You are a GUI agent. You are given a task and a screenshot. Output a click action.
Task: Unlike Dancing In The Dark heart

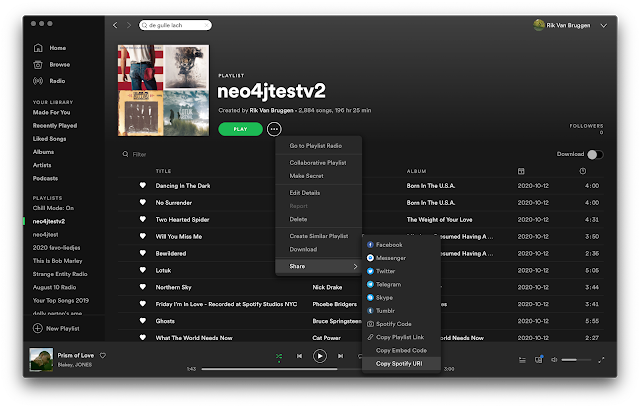coord(142,185)
